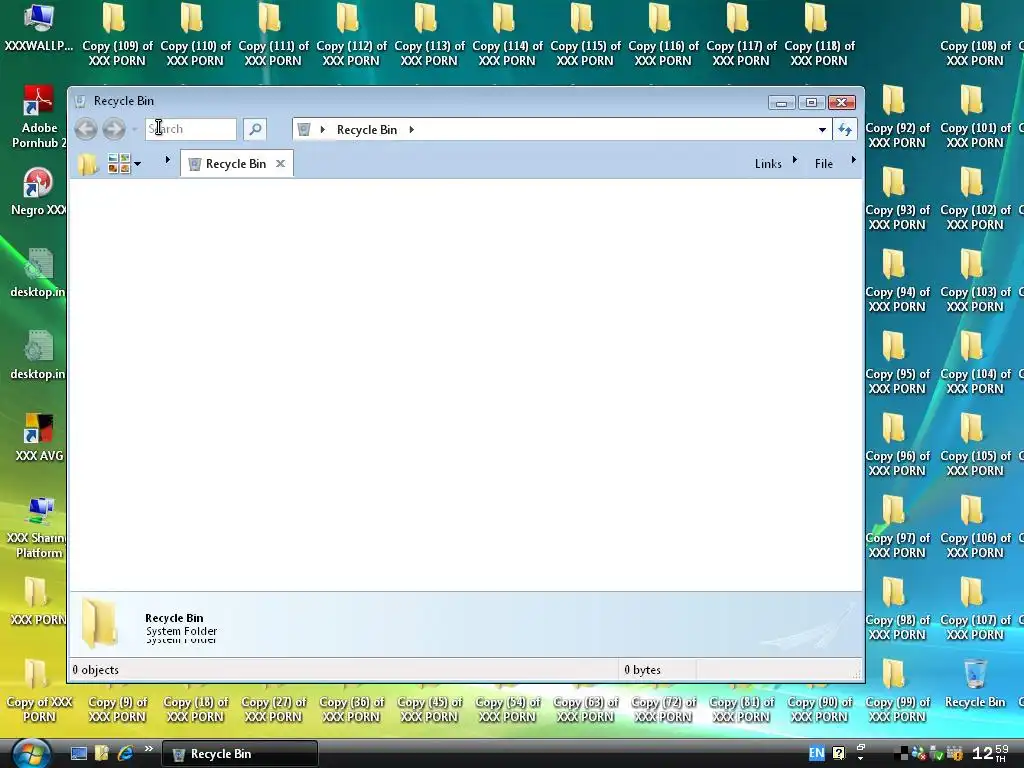1024x768 pixels.
Task: Select the Copy (99) folder on desktop
Action: point(897,692)
